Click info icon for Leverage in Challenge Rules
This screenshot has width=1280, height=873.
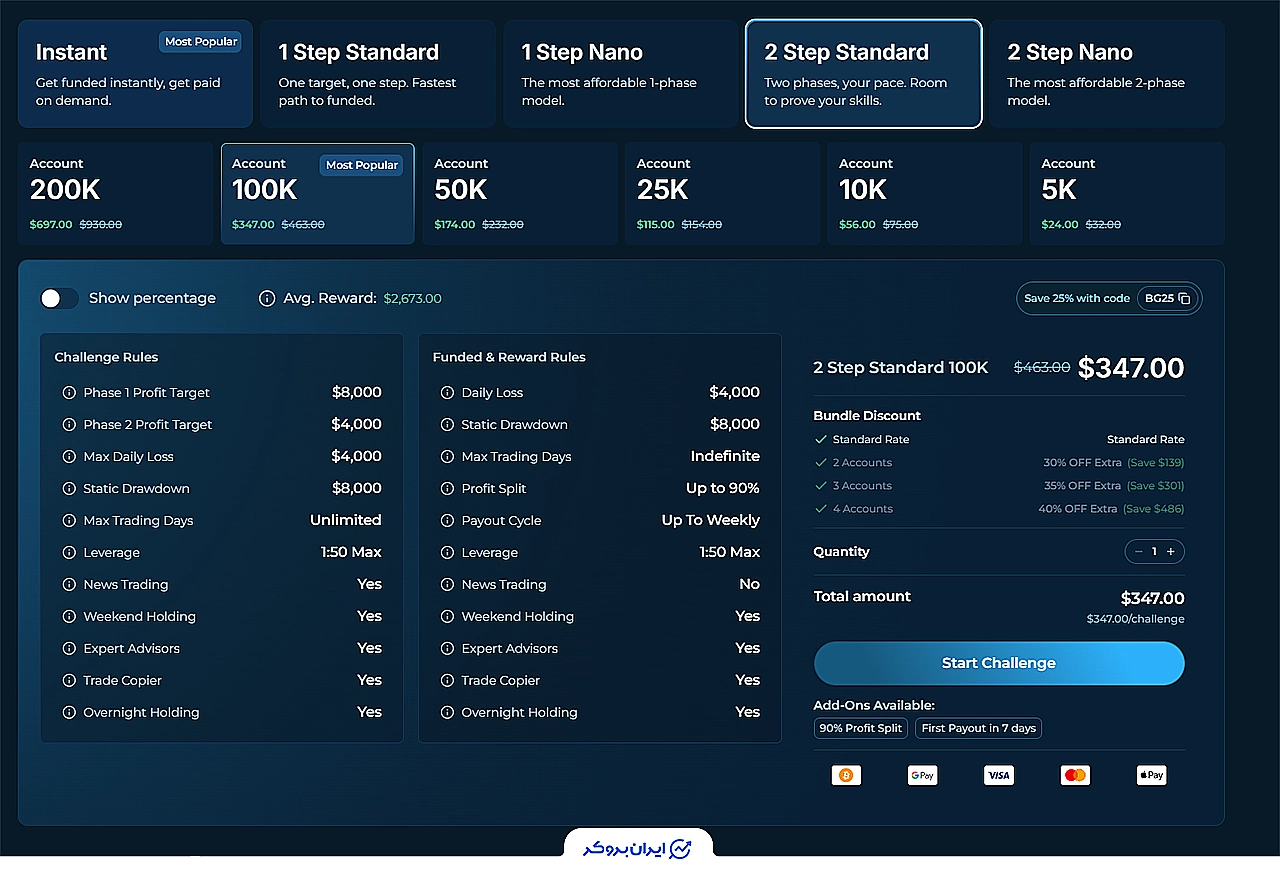[x=69, y=553]
